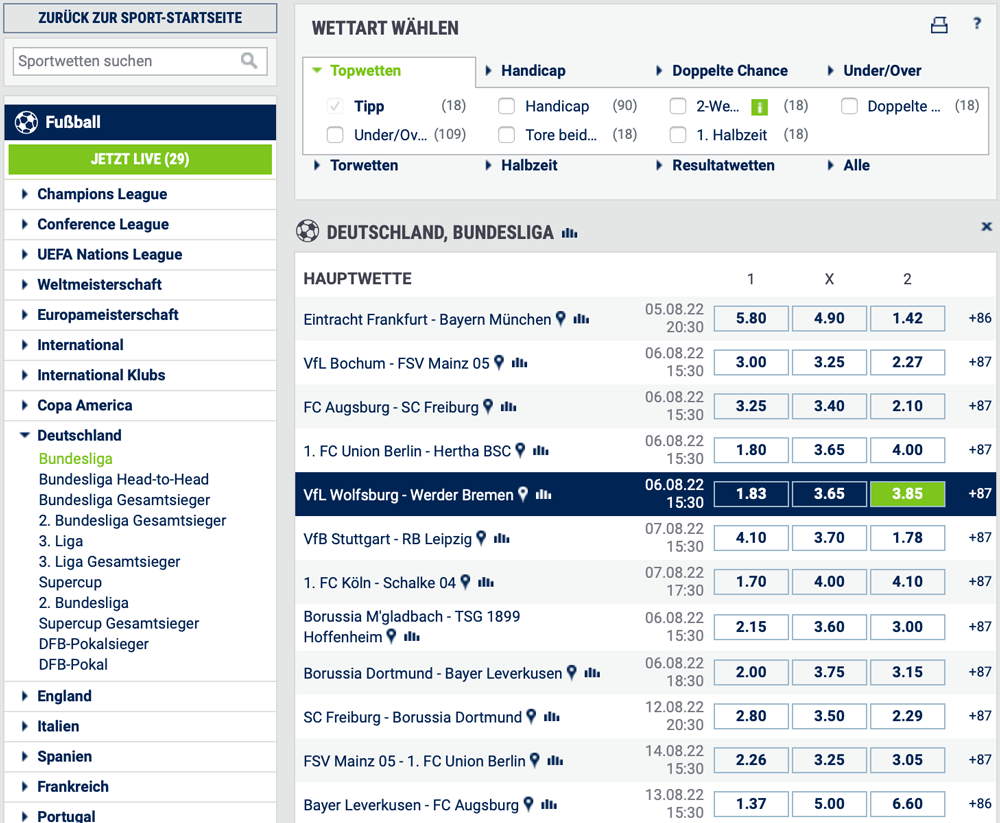Click location pin for FC Augsburg - SC Freiburg
Viewport: 1000px width, 823px height.
pyautogui.click(x=488, y=406)
